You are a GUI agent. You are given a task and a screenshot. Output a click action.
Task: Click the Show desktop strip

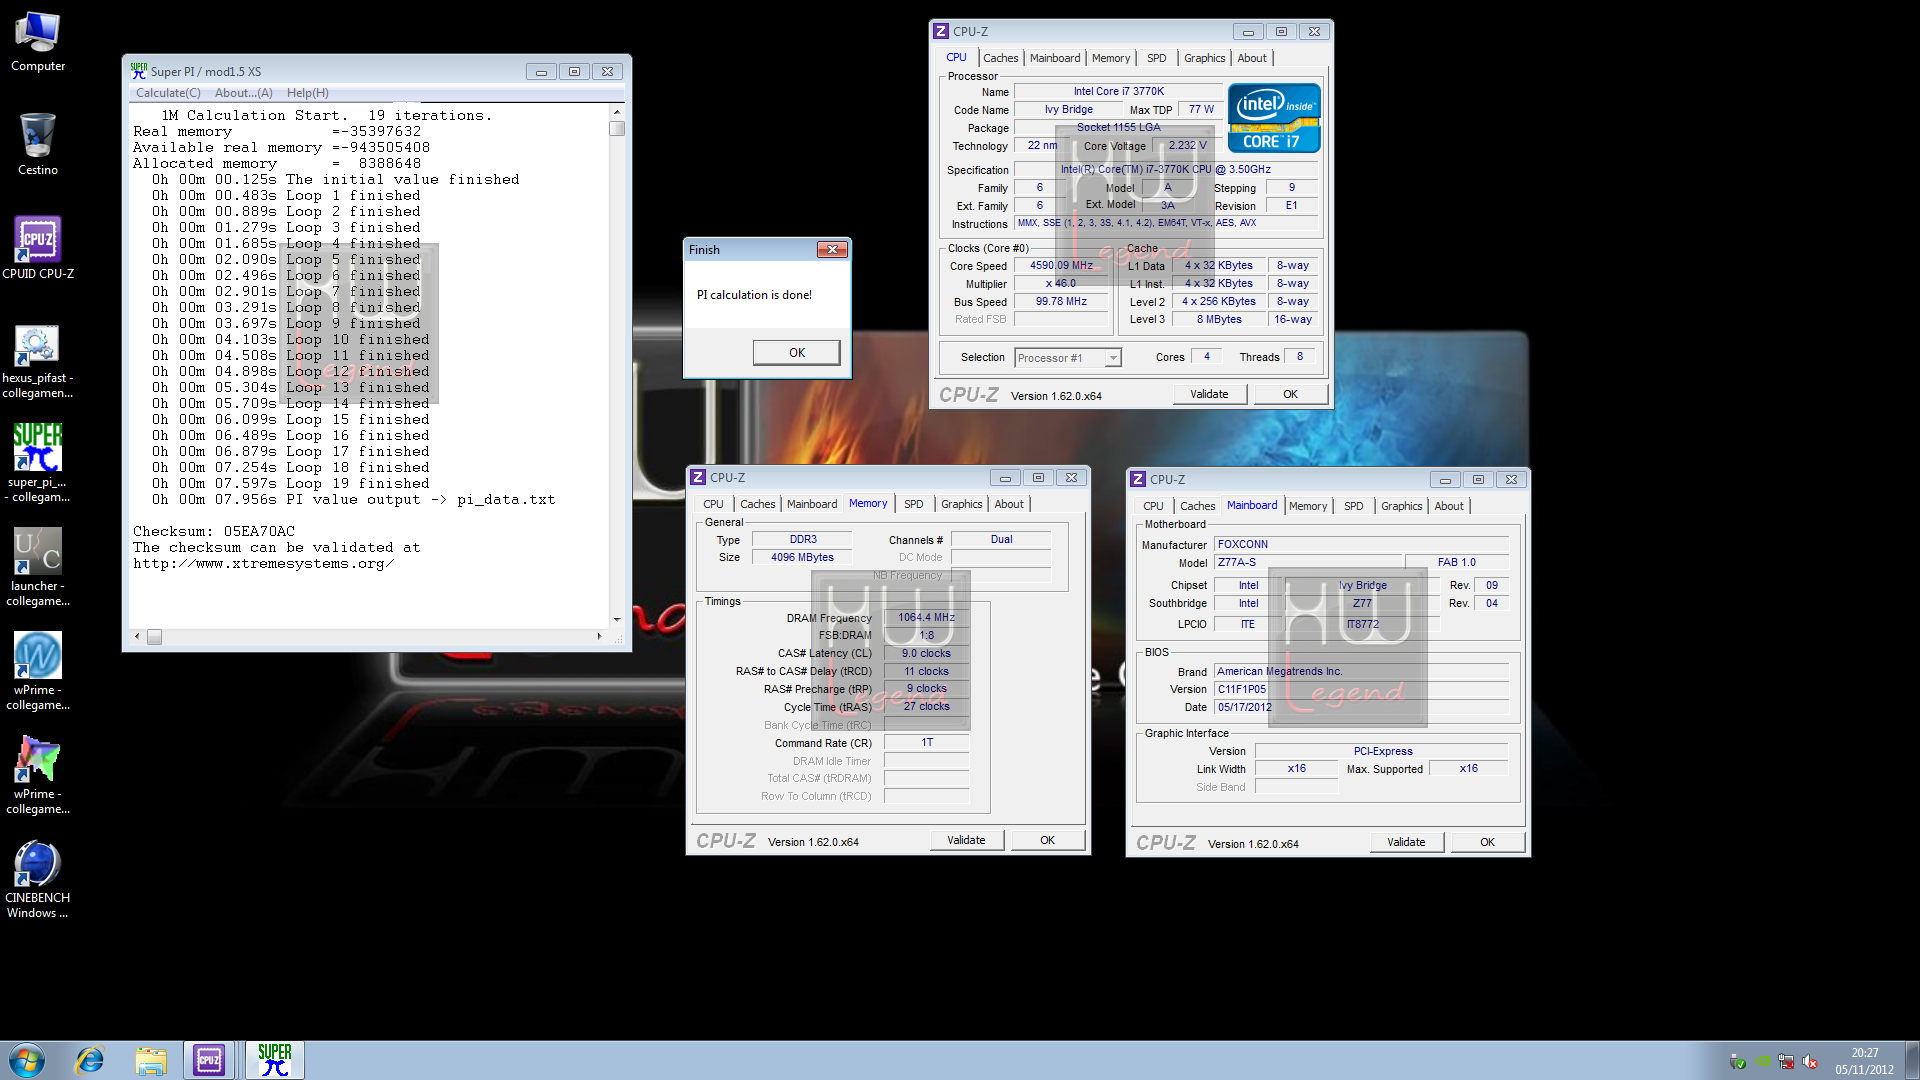pyautogui.click(x=1912, y=1060)
